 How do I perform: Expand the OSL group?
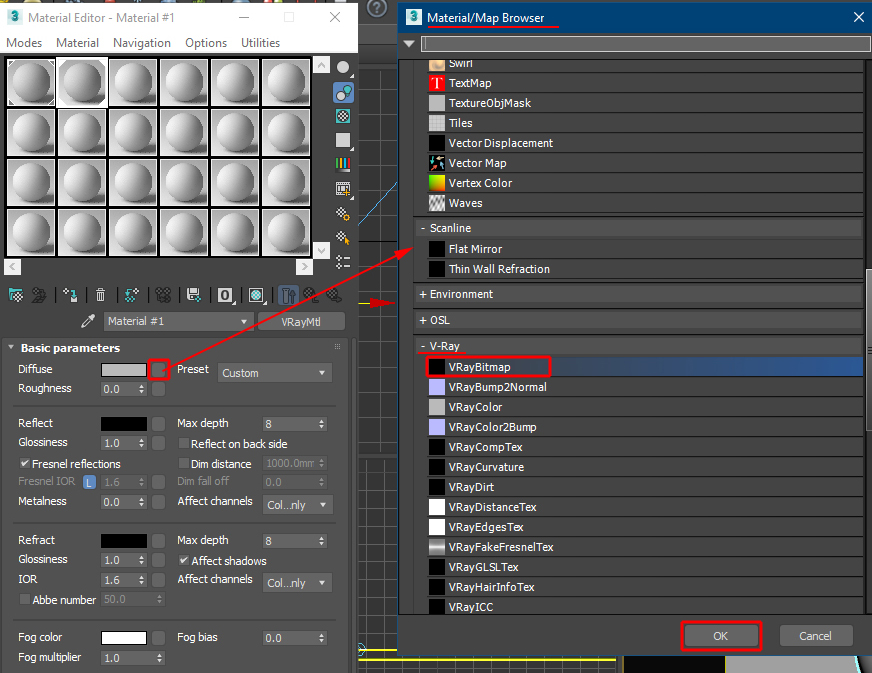click(x=423, y=320)
